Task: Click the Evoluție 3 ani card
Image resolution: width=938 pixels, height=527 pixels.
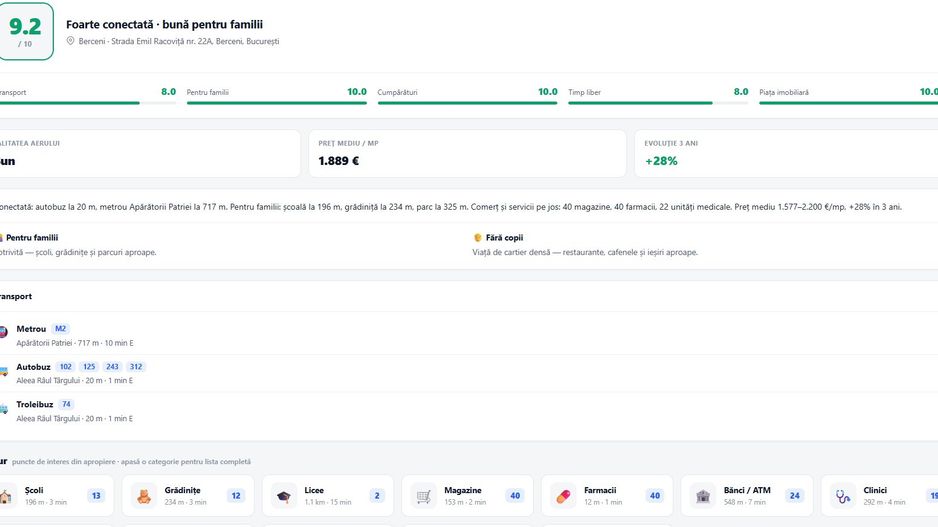Action: [x=786, y=153]
